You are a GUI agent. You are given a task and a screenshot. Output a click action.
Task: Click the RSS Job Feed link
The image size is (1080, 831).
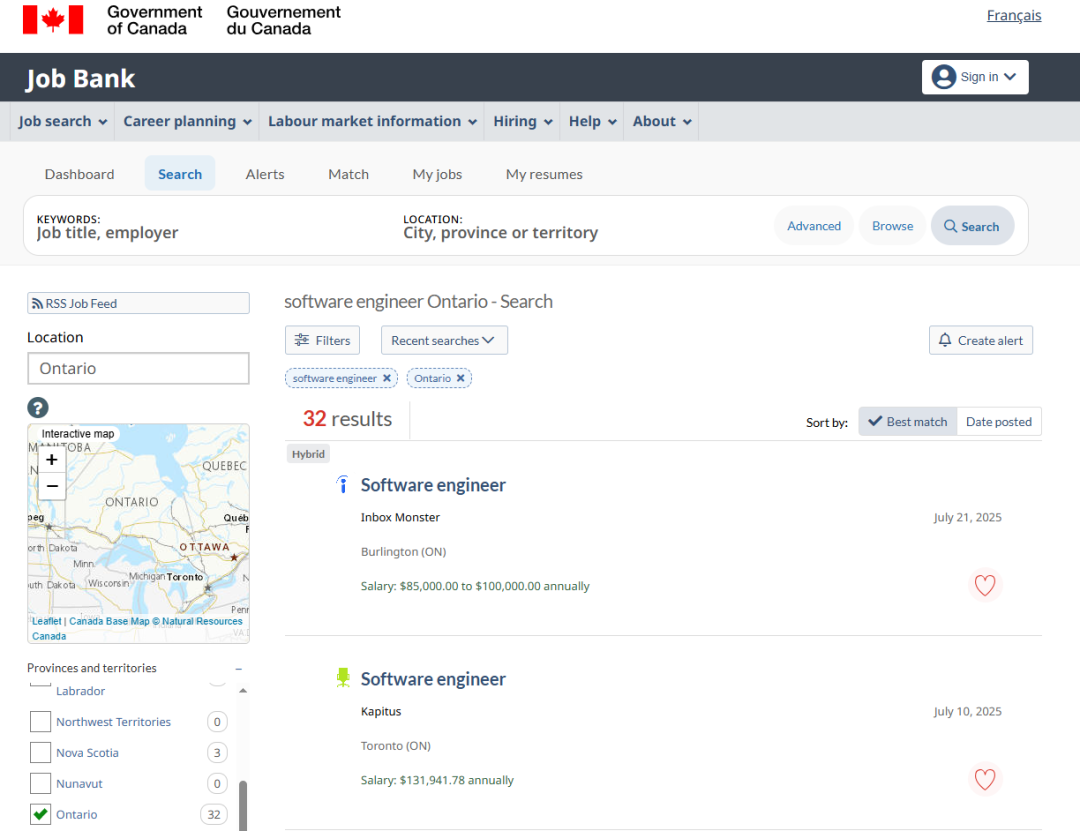point(138,303)
